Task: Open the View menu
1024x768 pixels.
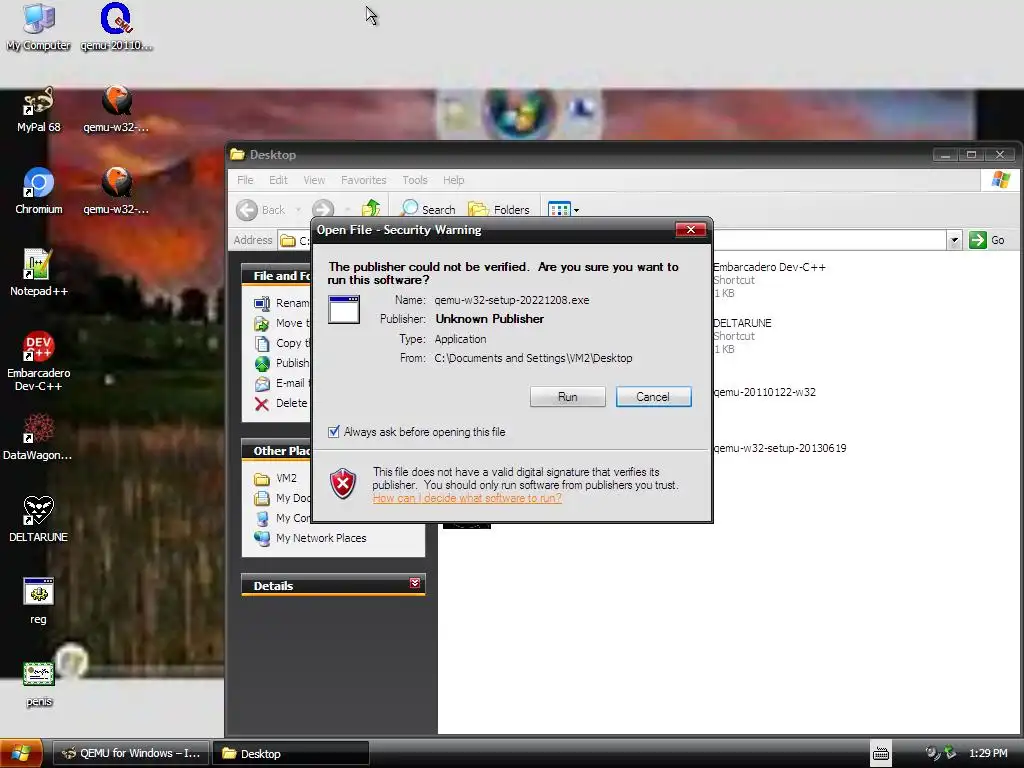Action: 314,180
